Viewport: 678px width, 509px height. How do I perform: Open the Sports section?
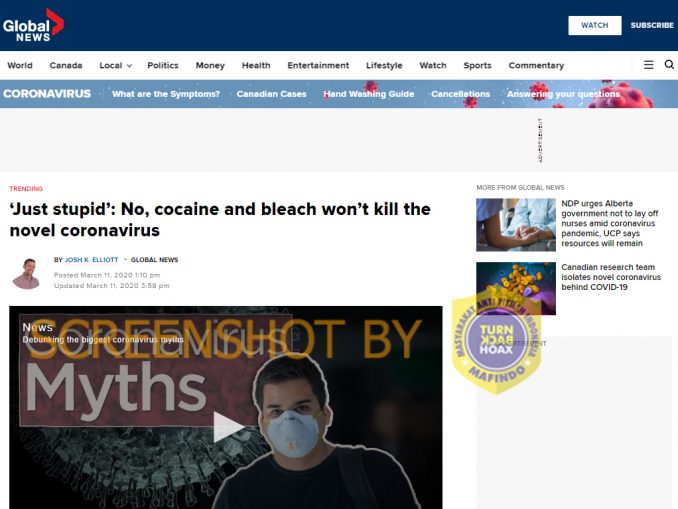pyautogui.click(x=477, y=65)
